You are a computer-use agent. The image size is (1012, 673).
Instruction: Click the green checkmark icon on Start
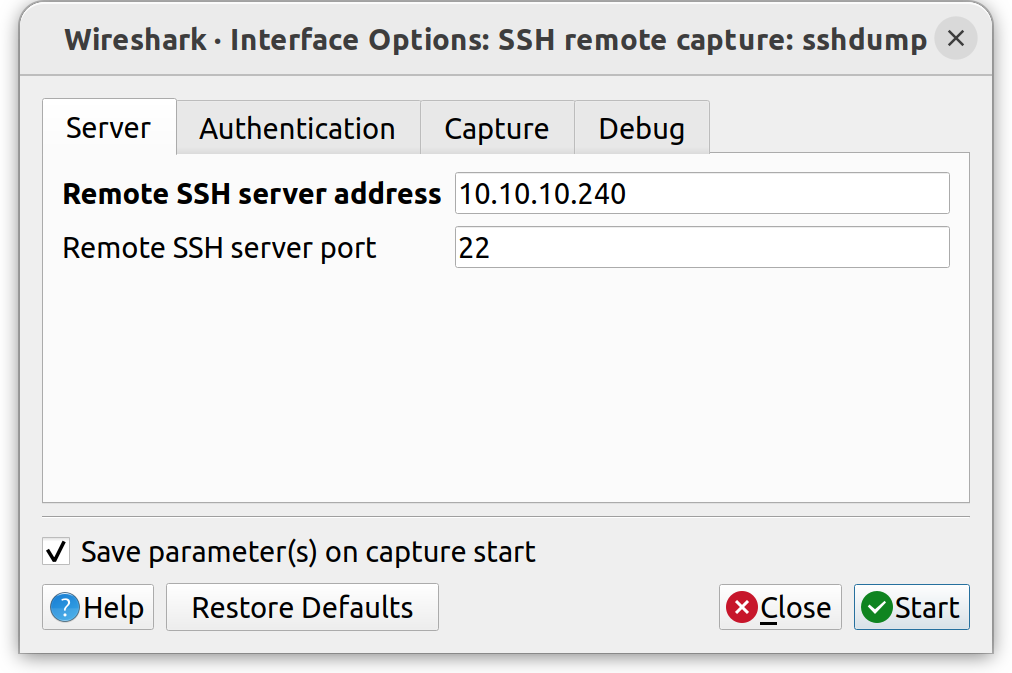point(876,608)
